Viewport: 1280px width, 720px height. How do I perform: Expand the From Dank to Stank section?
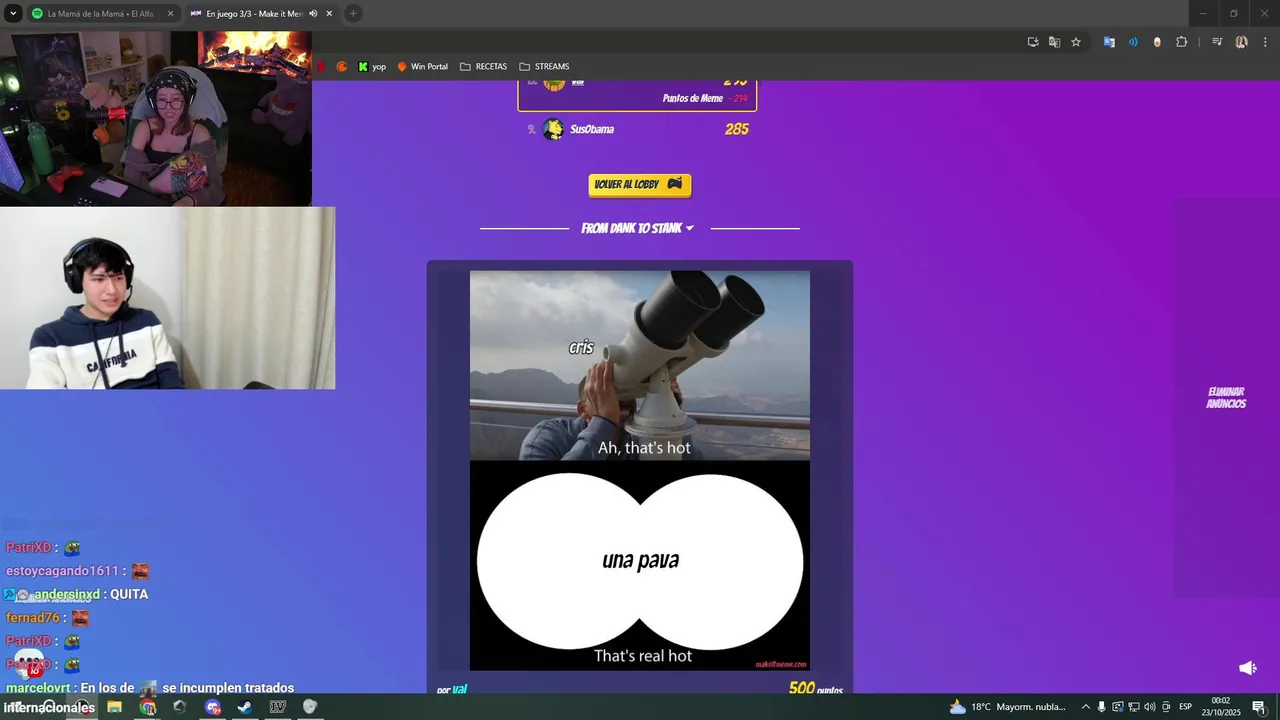[638, 228]
